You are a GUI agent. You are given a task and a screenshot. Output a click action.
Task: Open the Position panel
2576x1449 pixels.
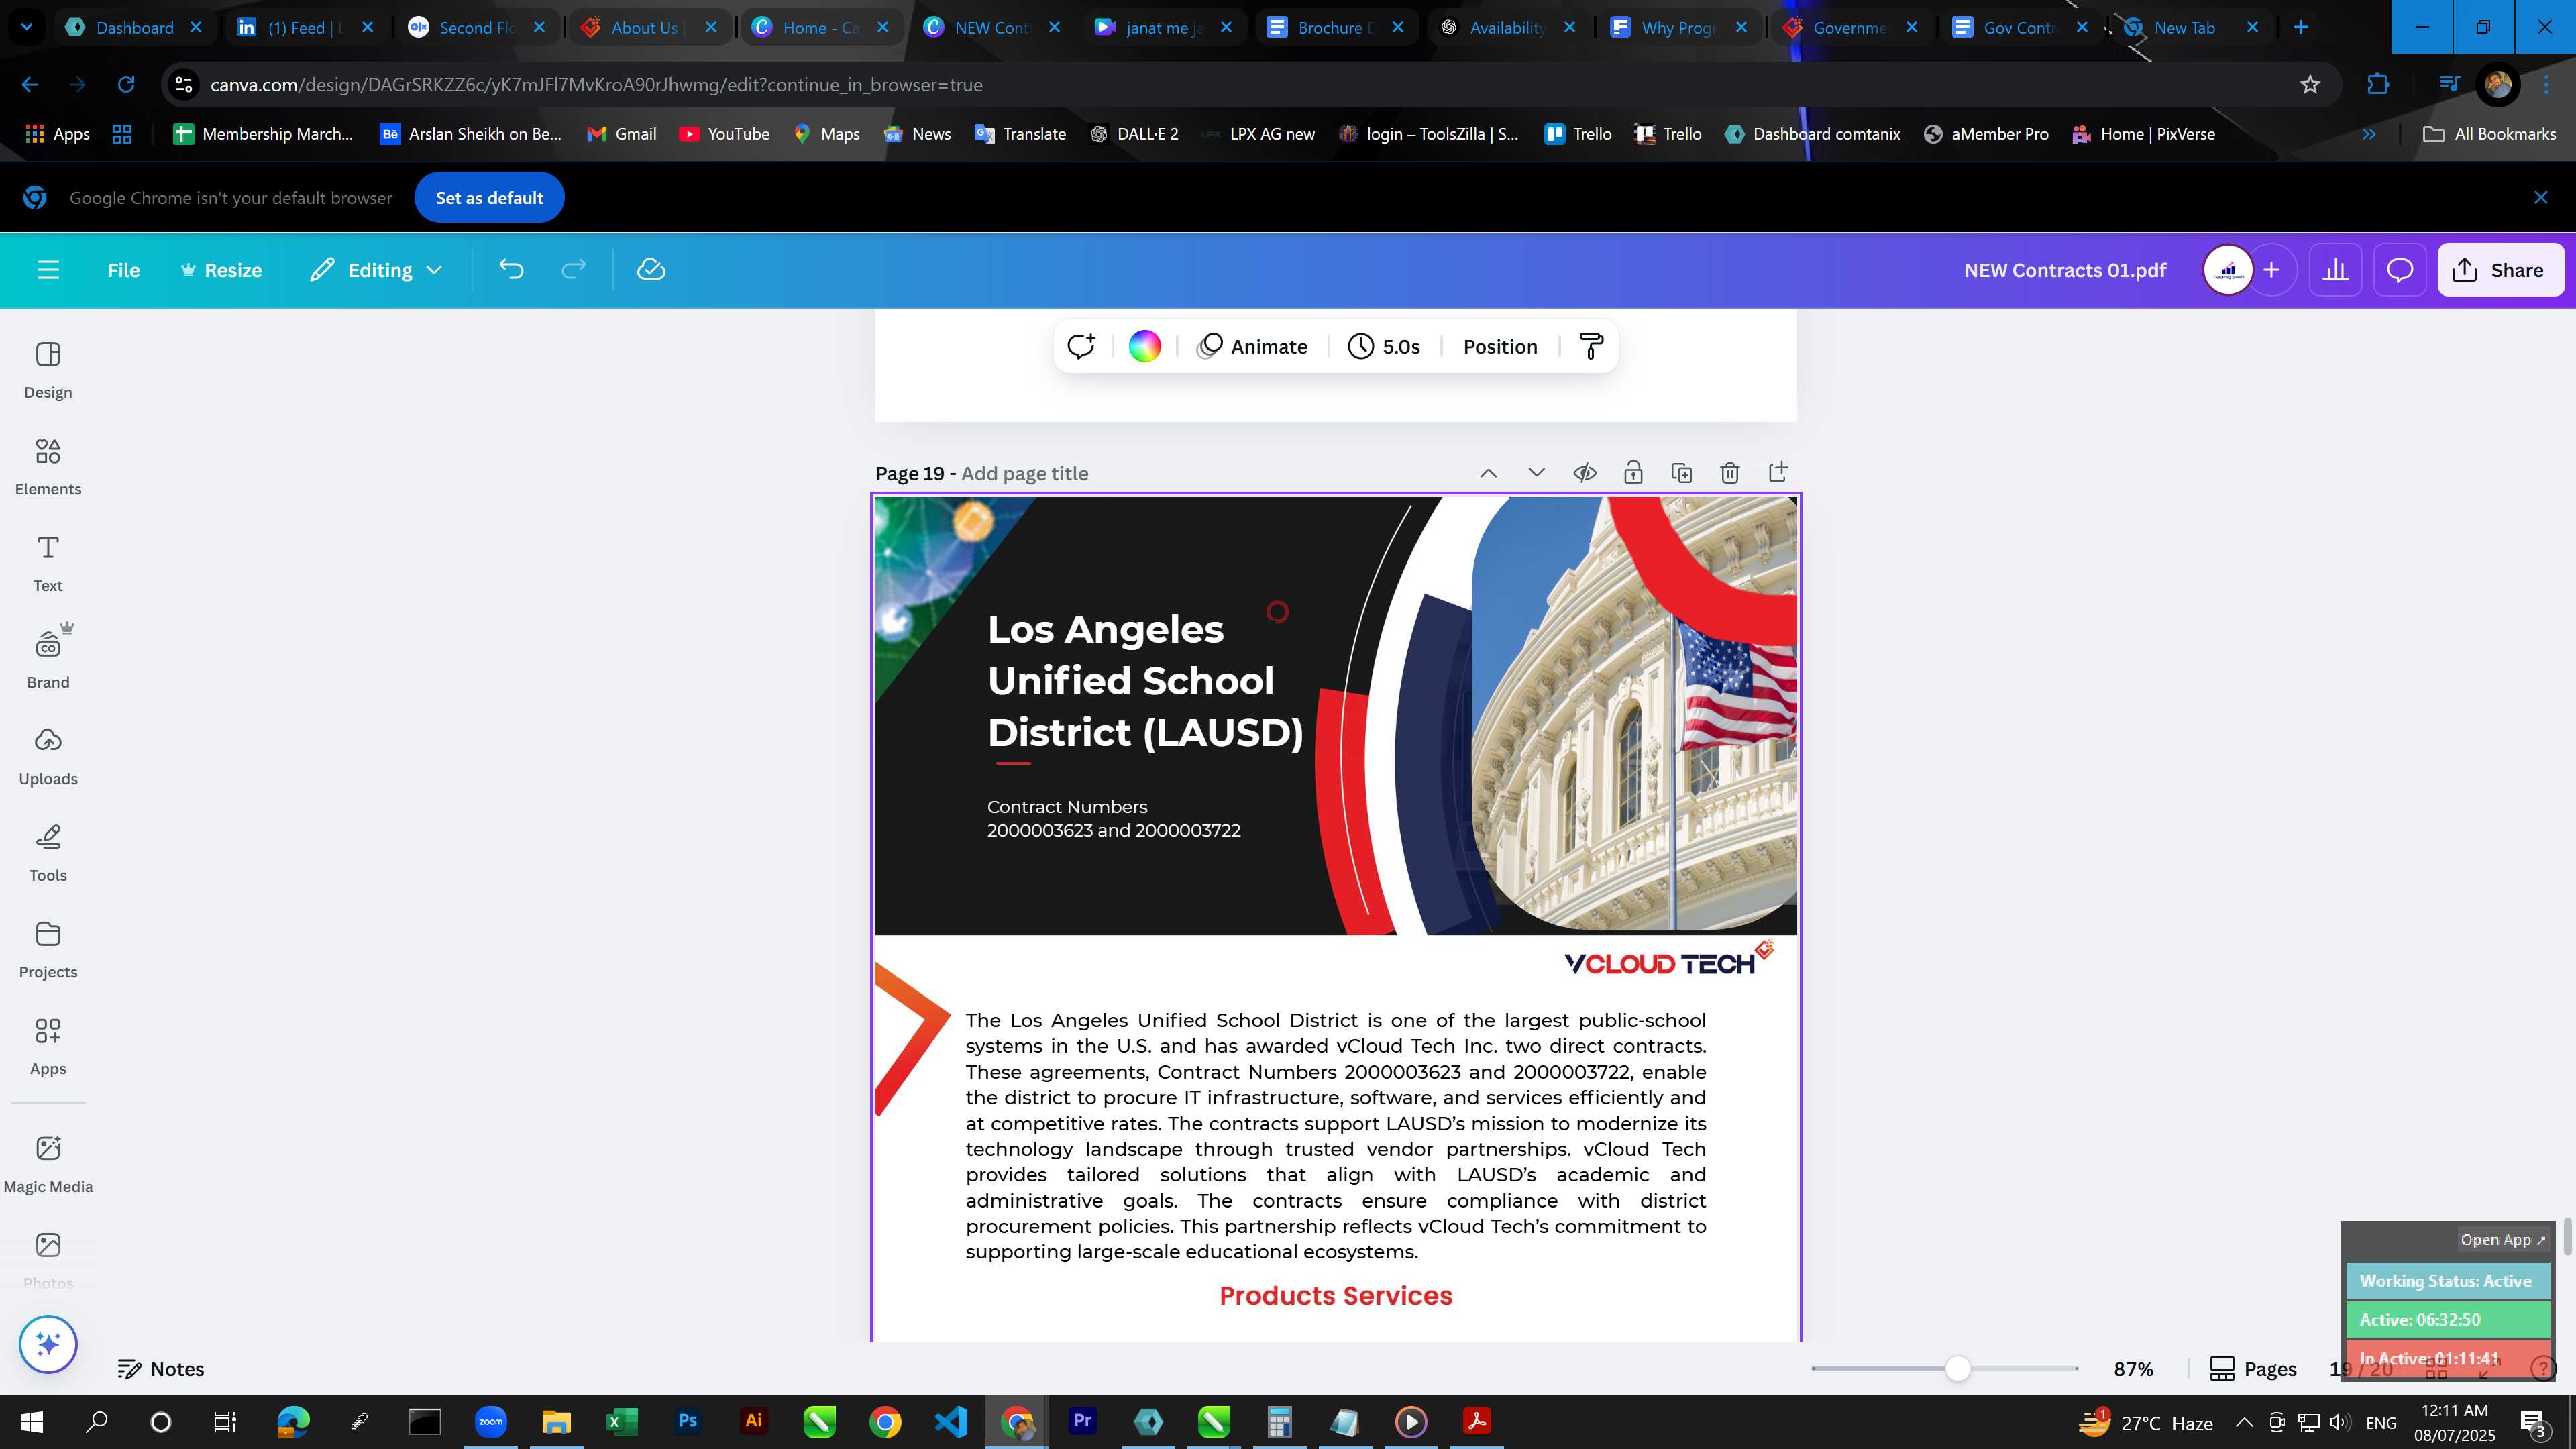pos(1500,347)
